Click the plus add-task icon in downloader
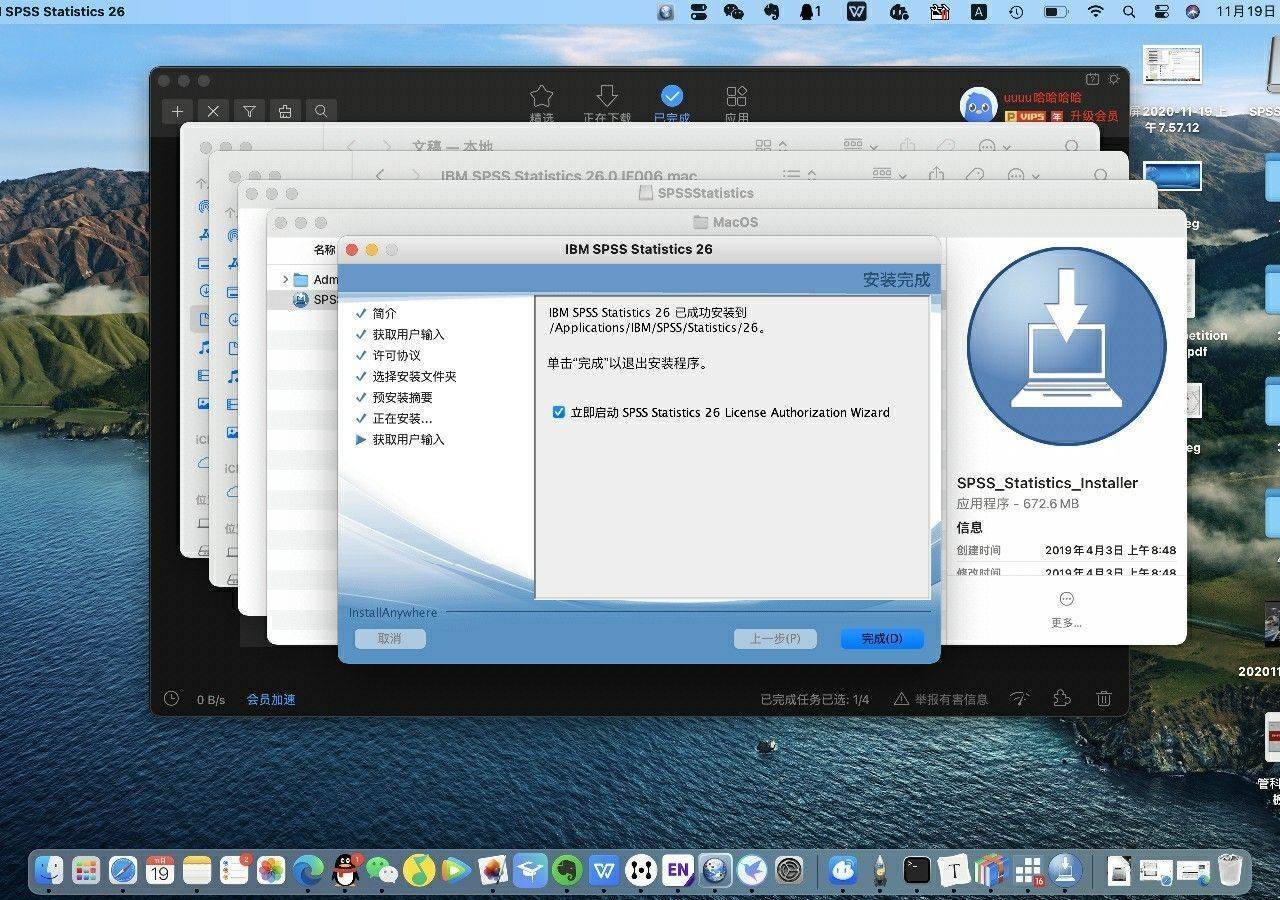This screenshot has width=1280, height=900. (178, 111)
